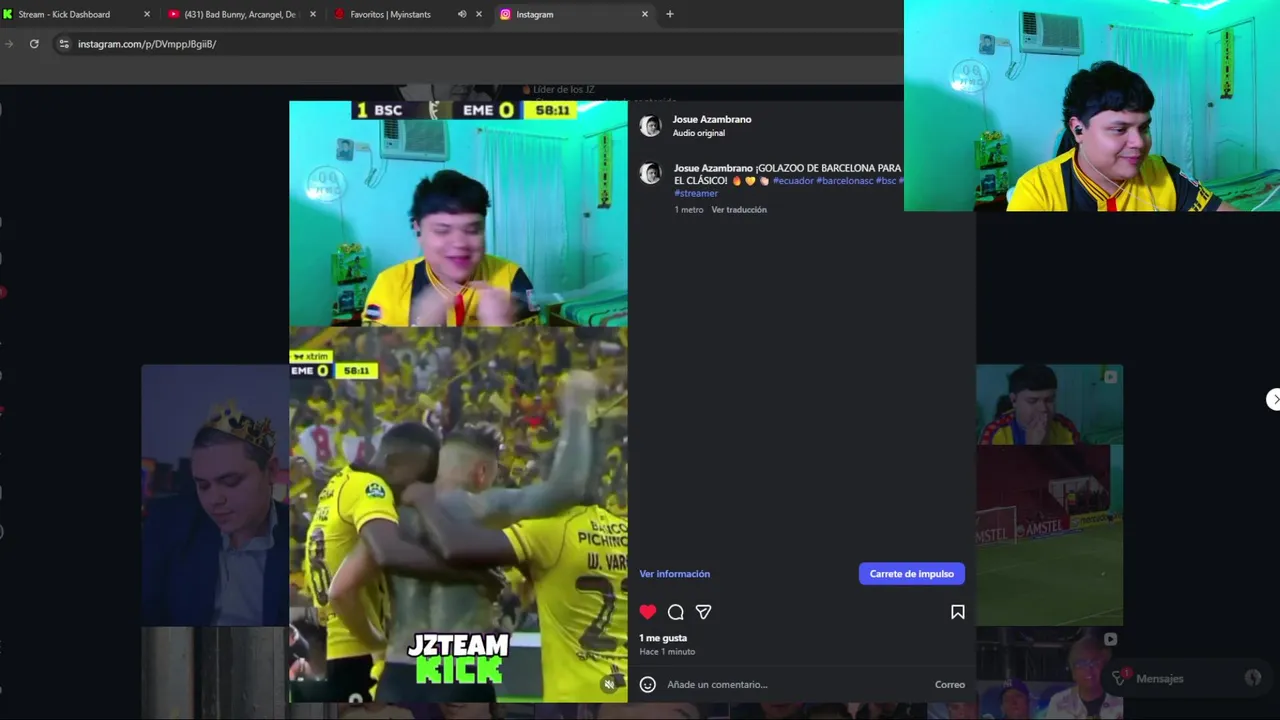Save the post with the bookmark icon
1280x720 pixels.
958,612
